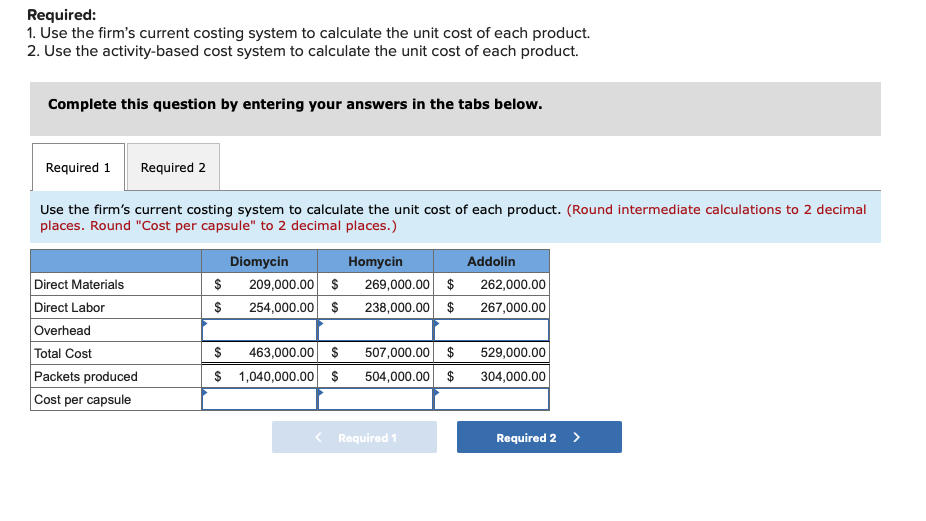This screenshot has width=926, height=521.
Task: Click the blue Required 2 next button
Action: [539, 437]
